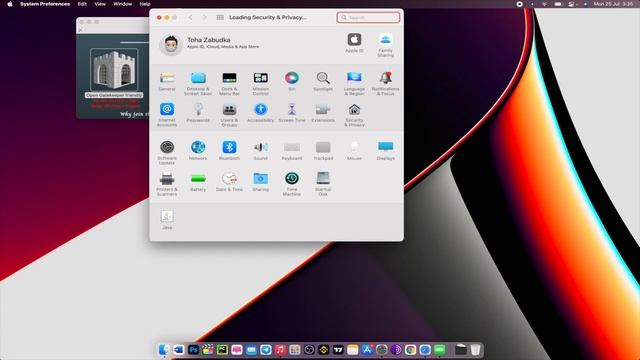This screenshot has width=640, height=360.
Task: Open Google Chrome from the Dock
Action: (x=411, y=350)
